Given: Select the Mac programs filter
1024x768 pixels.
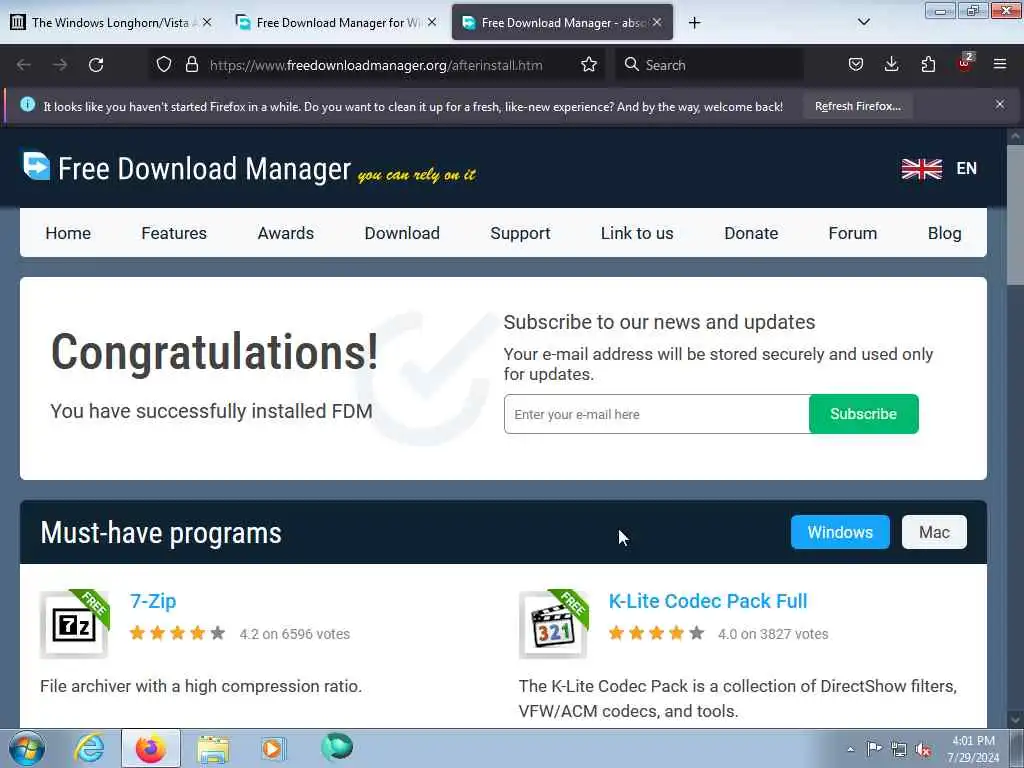Looking at the screenshot, I should click(934, 532).
